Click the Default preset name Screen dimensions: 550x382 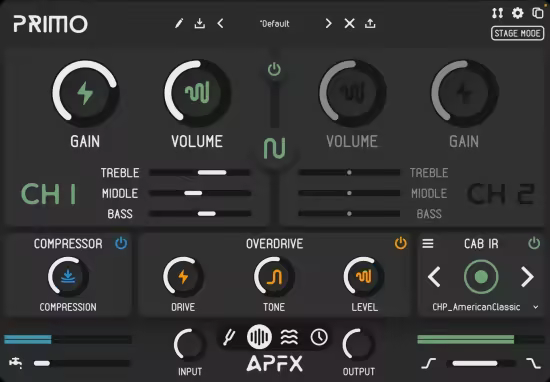(275, 24)
